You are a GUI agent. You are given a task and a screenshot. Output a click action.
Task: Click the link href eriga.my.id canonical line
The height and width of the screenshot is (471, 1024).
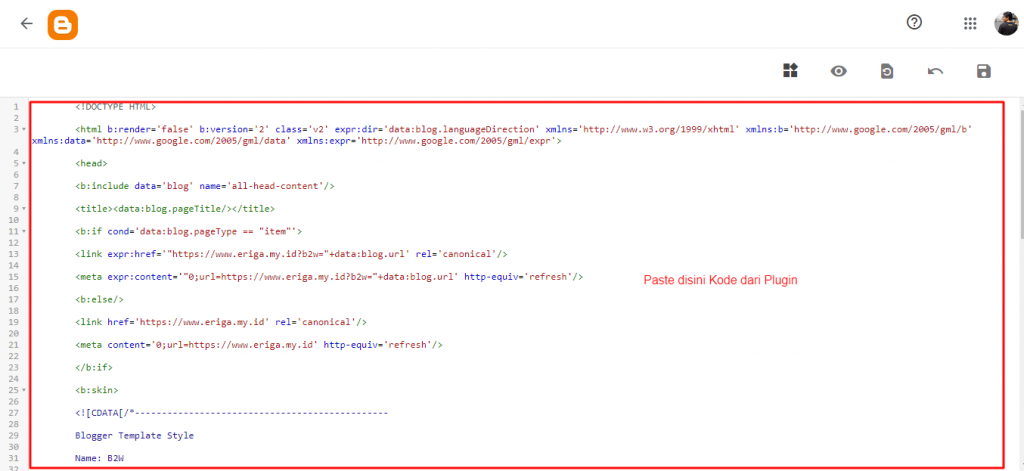point(221,322)
